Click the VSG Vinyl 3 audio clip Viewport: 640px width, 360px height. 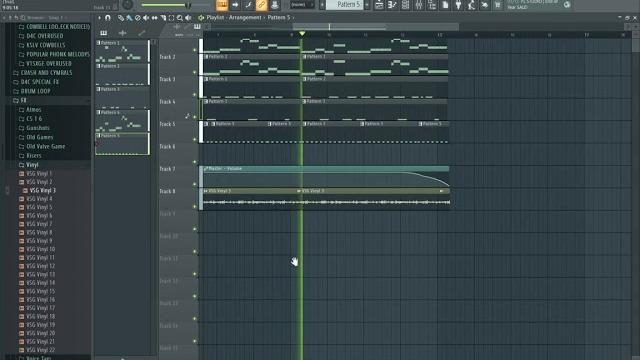(x=251, y=199)
